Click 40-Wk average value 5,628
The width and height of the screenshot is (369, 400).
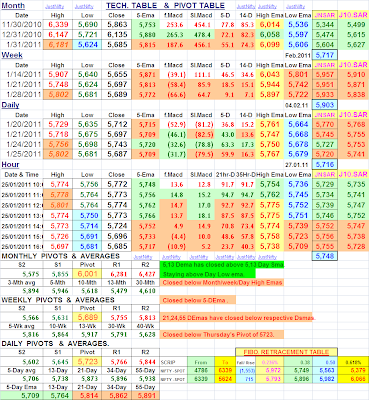pyautogui.click(x=147, y=334)
